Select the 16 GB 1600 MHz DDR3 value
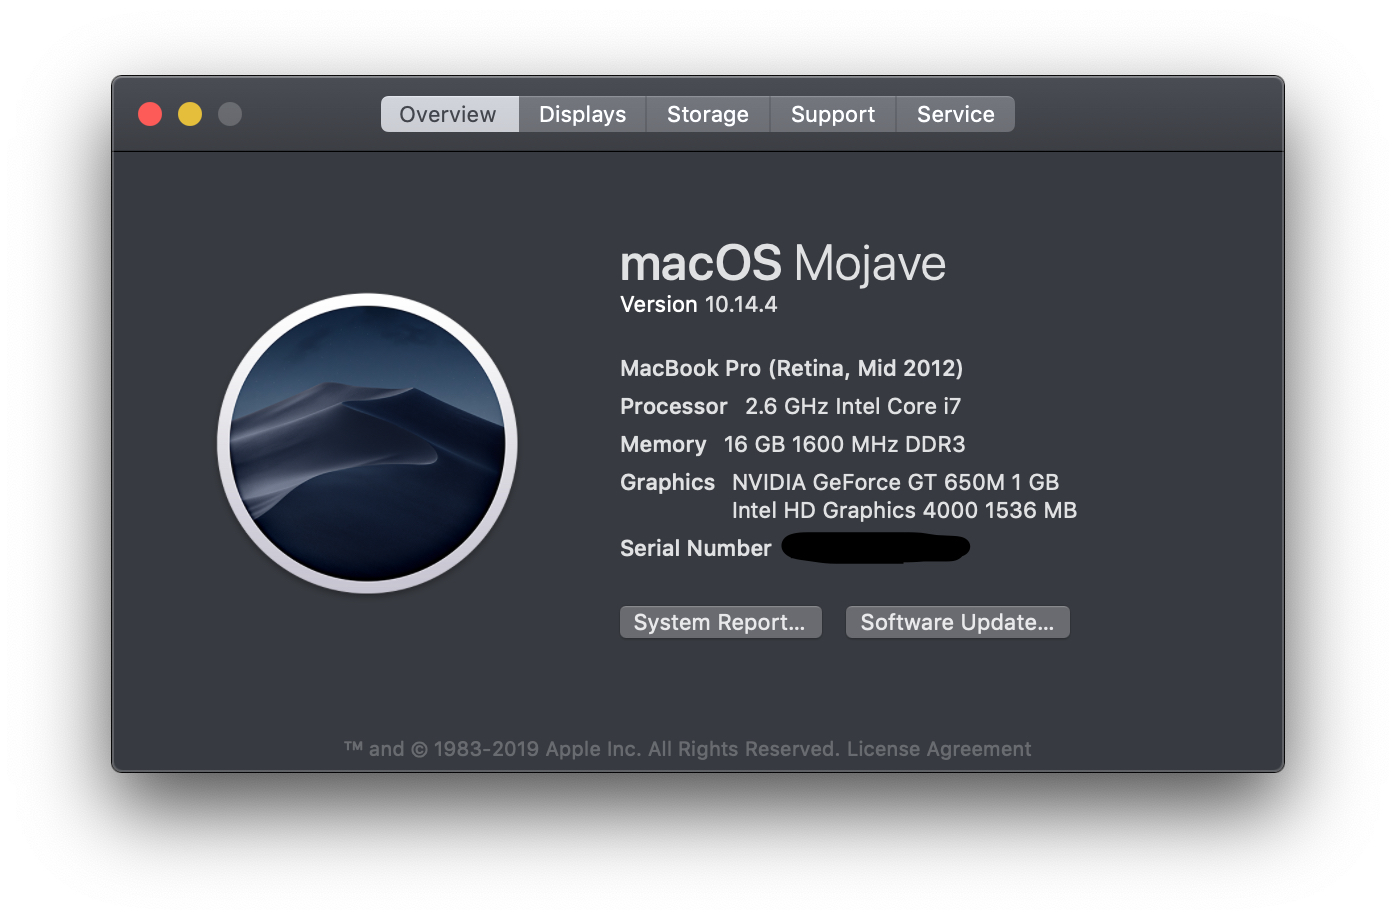The image size is (1396, 920). (x=844, y=444)
